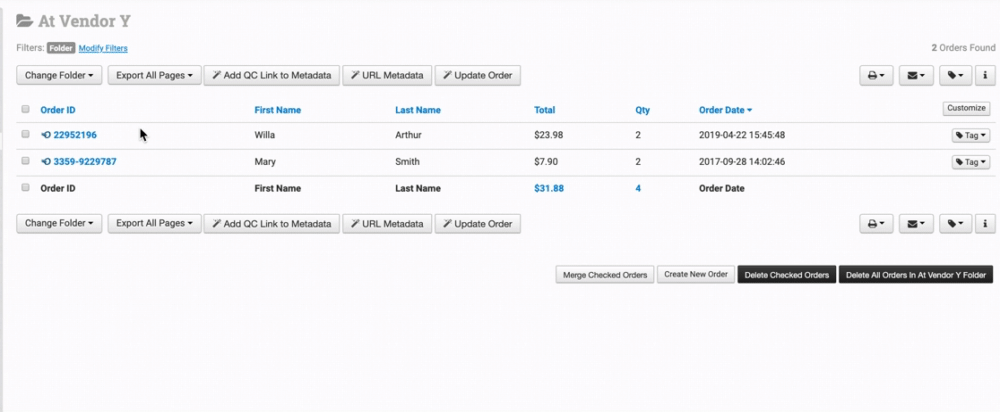Viewport: 1000px width, 412px height.
Task: Open the top email envelope menu
Action: coord(916,75)
